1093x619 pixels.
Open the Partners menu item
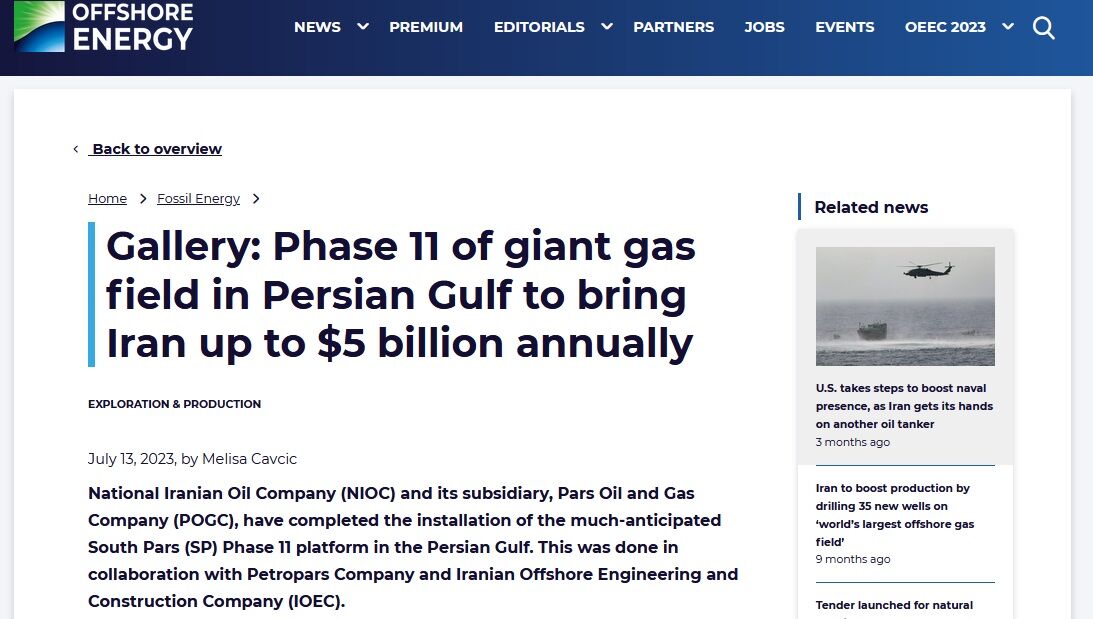(x=673, y=27)
